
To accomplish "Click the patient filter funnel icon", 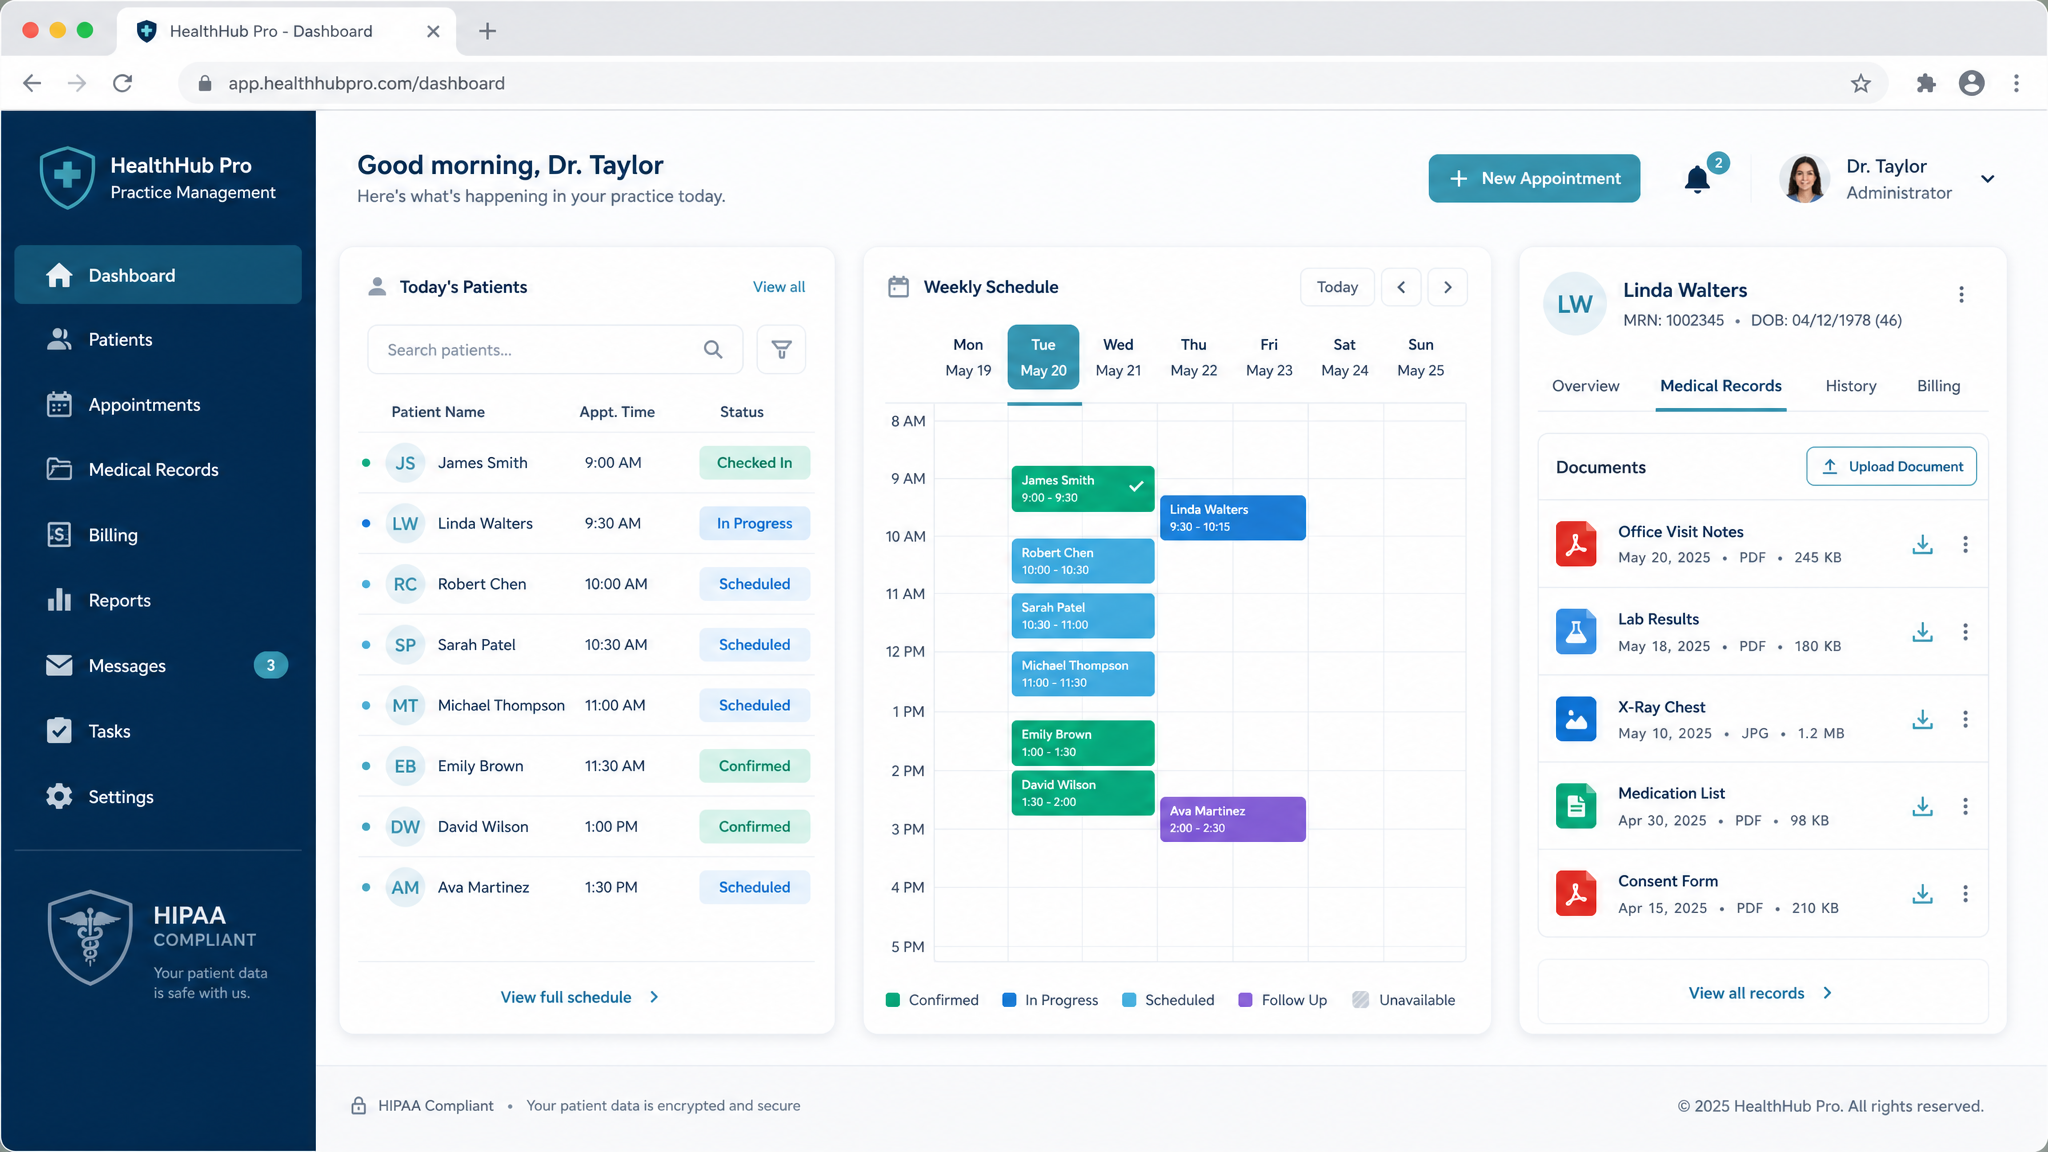I will point(781,349).
